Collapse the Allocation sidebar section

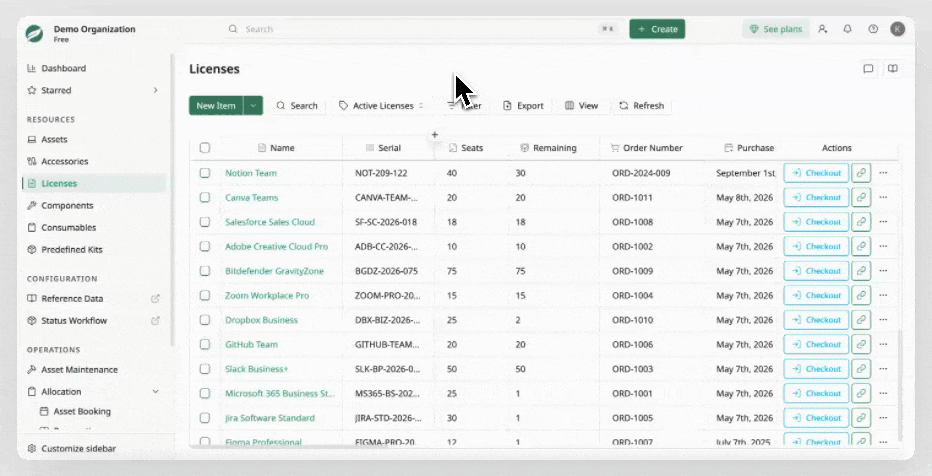[x=155, y=392]
